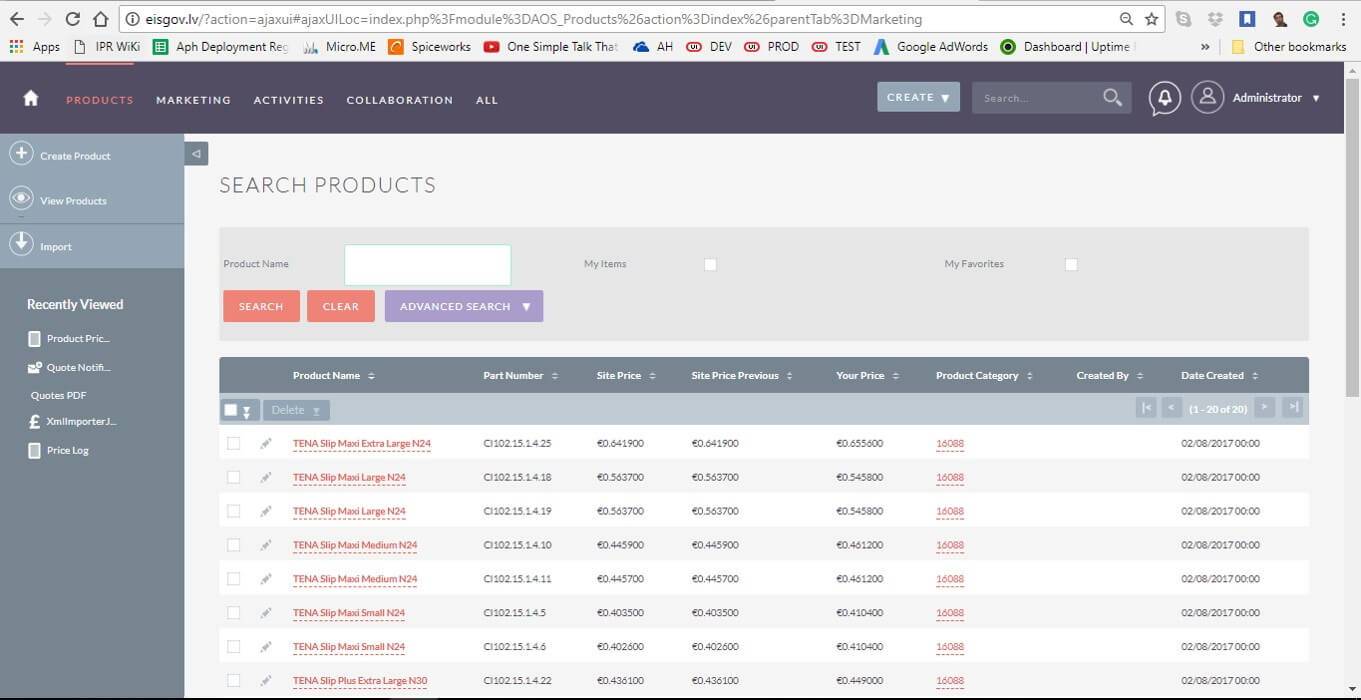
Task: Open Chrome menu three dots
Action: 1343,19
